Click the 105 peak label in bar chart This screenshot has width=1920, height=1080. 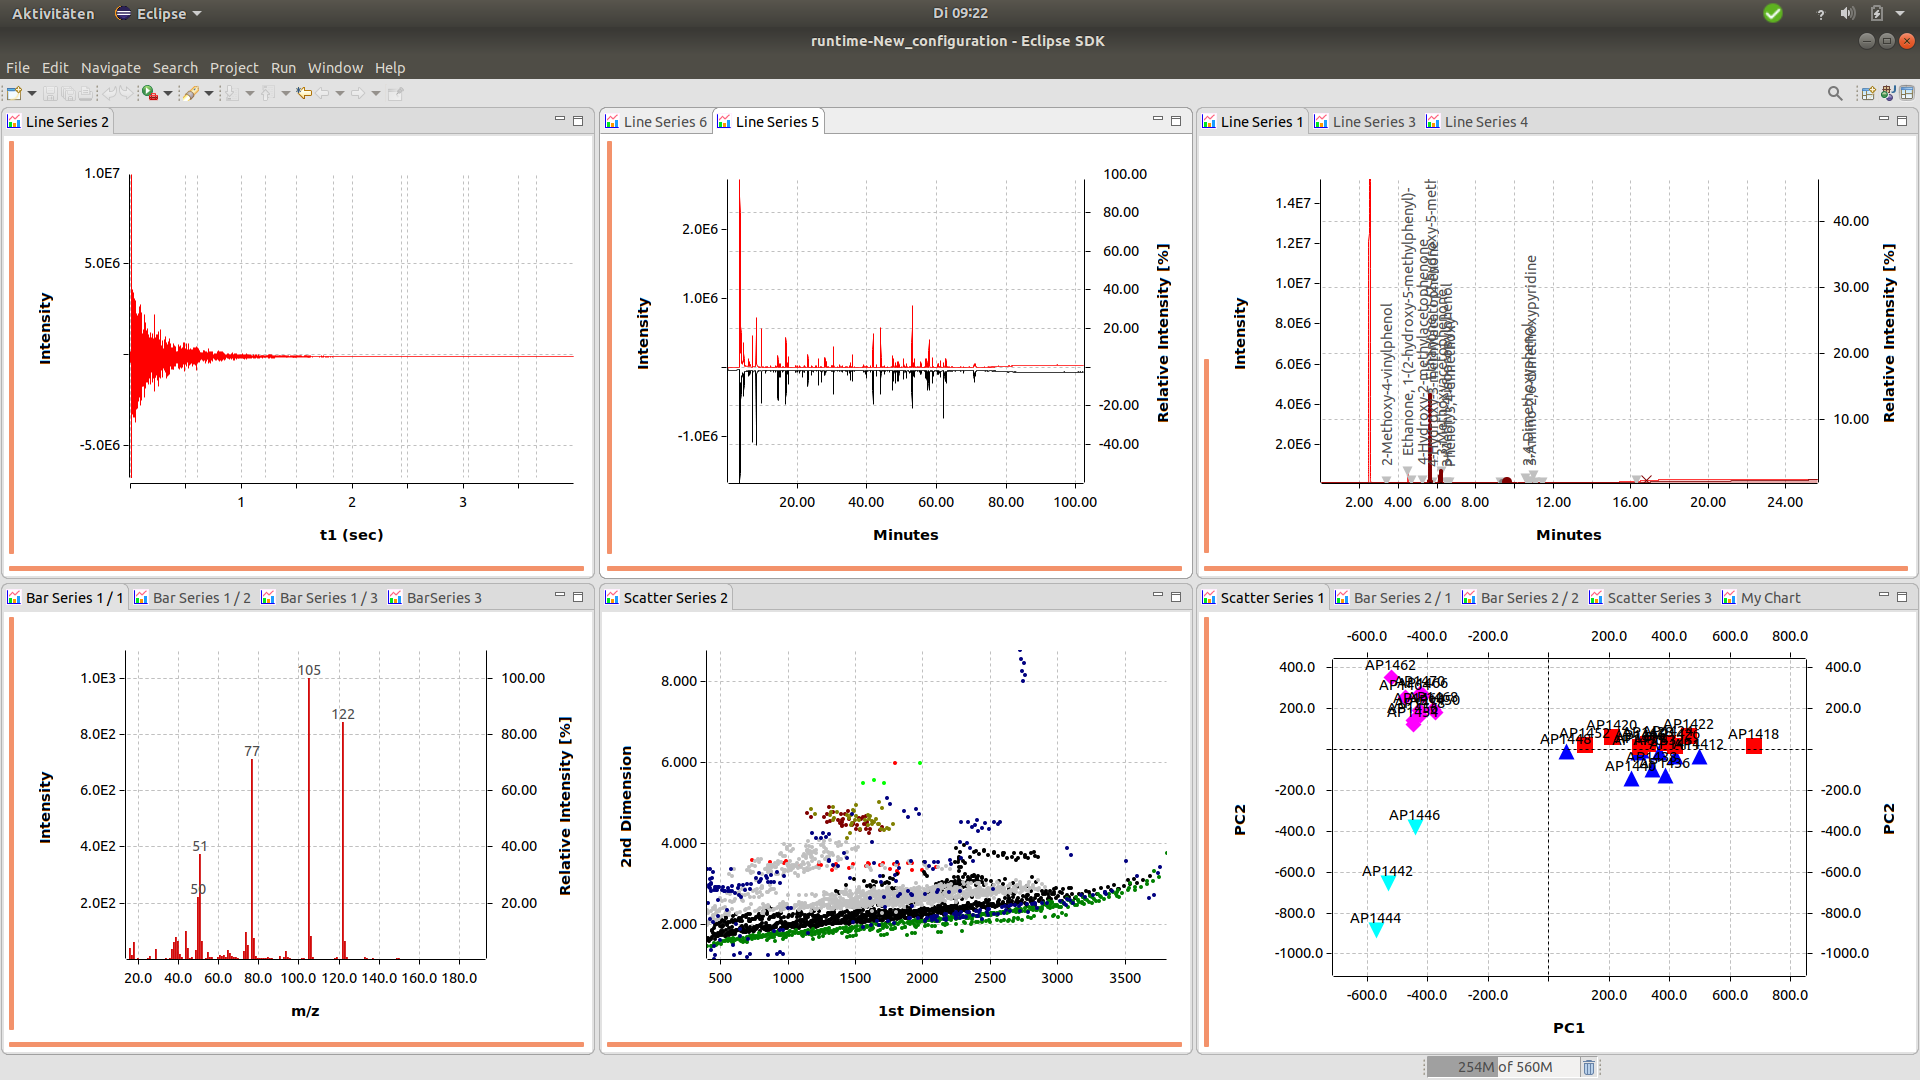point(309,670)
